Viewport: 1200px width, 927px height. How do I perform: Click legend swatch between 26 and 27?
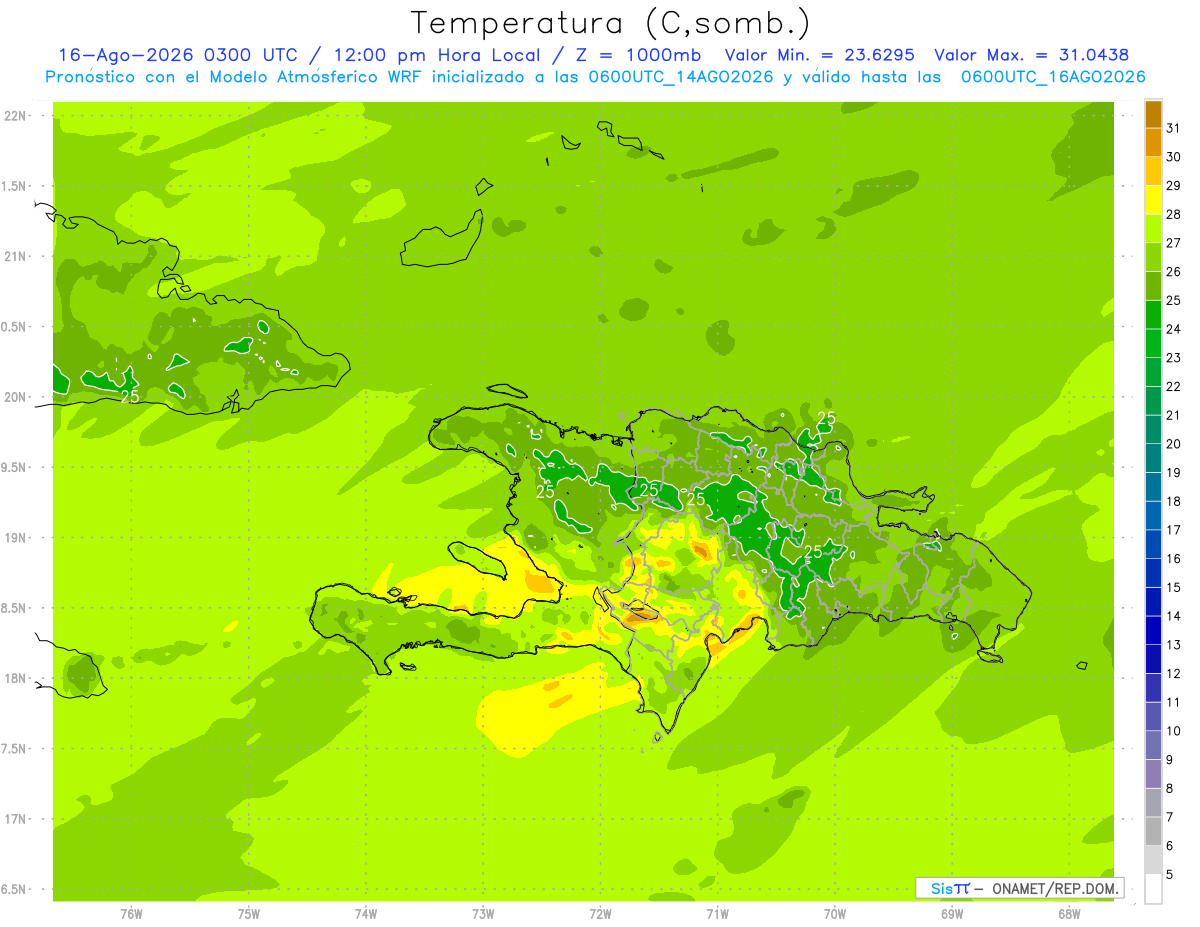click(x=1153, y=257)
